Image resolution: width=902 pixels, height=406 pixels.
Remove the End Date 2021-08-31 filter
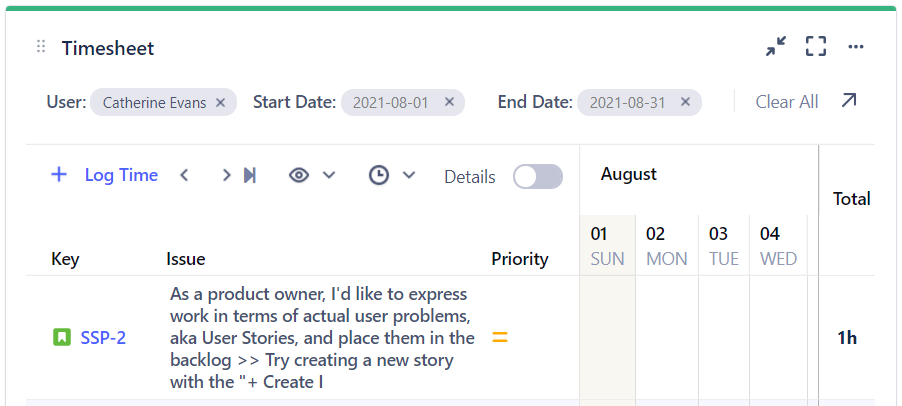pos(685,102)
